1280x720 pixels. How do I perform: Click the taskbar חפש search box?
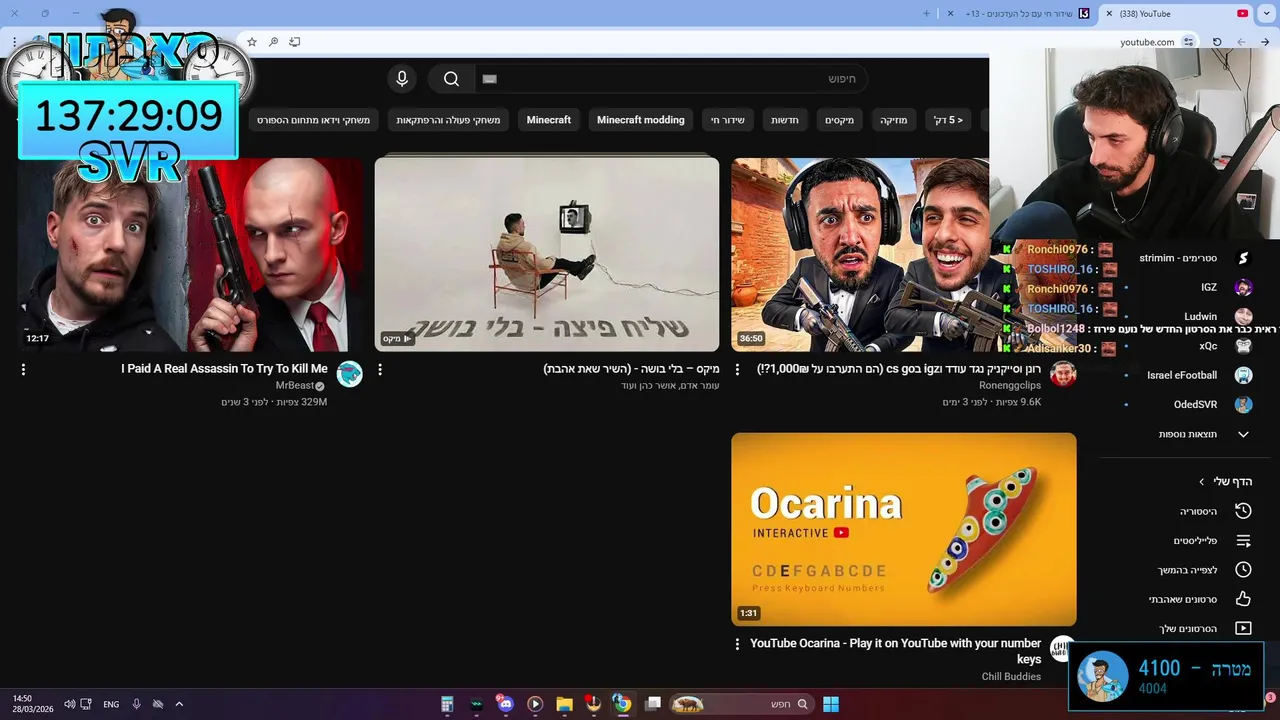740,704
